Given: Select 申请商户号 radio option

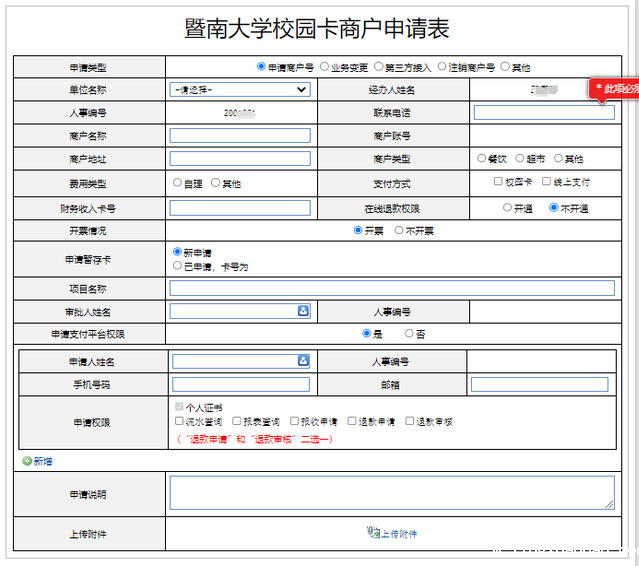Looking at the screenshot, I should [261, 66].
